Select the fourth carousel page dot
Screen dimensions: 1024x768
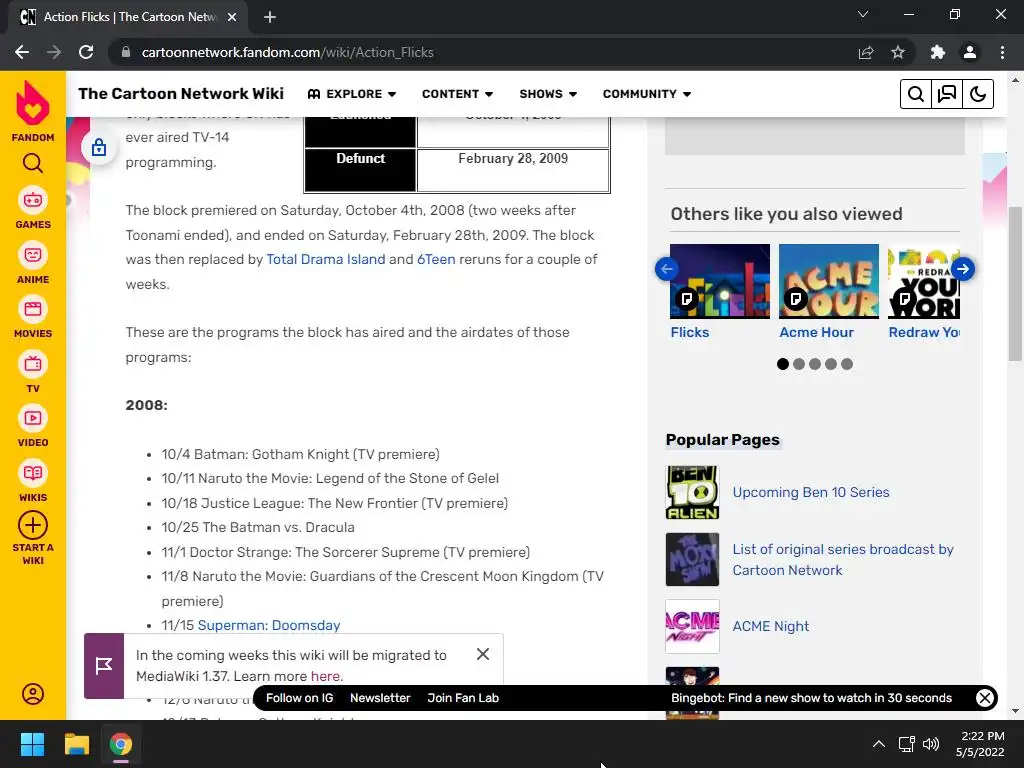pyautogui.click(x=831, y=364)
